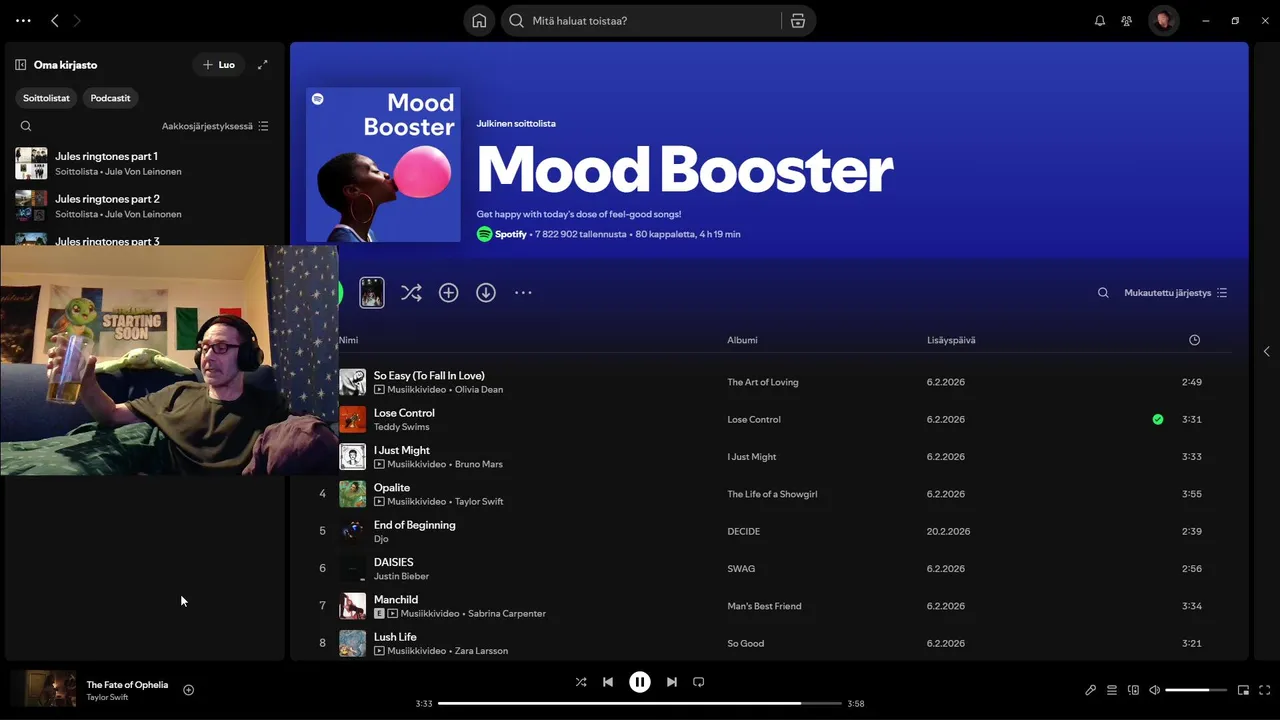Image resolution: width=1280 pixels, height=720 pixels.
Task: Open Aakkosjärjestyksessä sort dropdown
Action: tap(215, 126)
